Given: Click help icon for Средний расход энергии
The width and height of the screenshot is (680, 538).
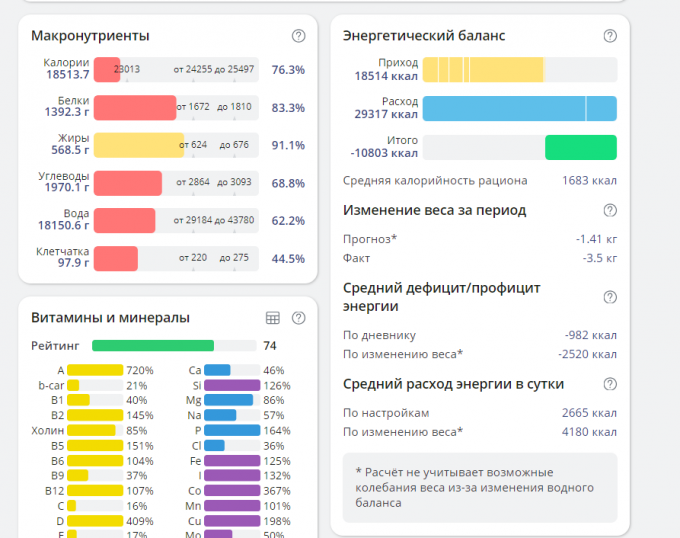Looking at the screenshot, I should [610, 384].
